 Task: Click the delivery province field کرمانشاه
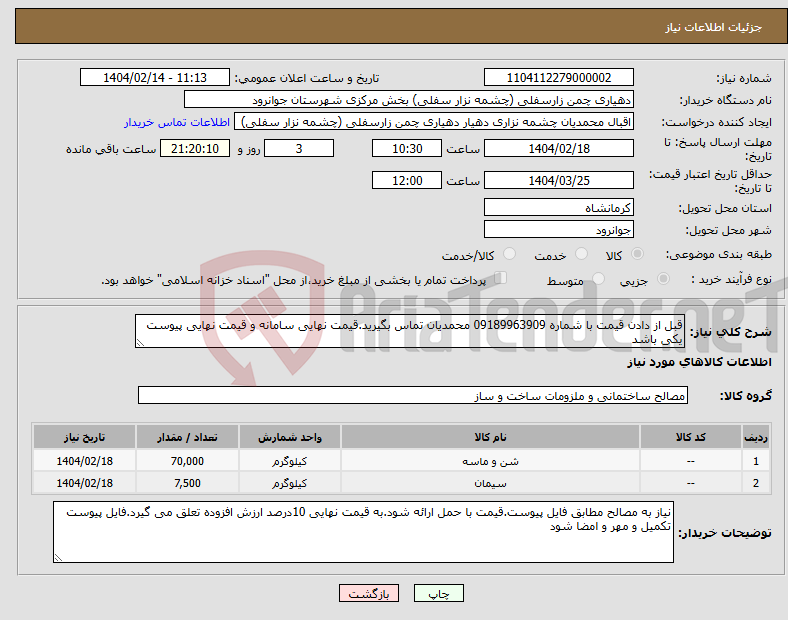[x=558, y=207]
